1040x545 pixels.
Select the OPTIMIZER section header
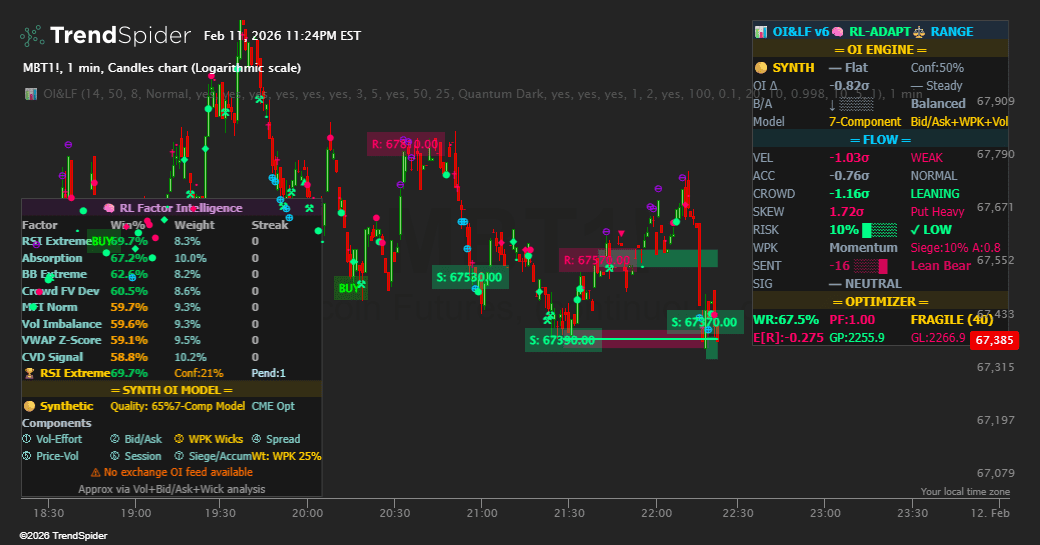(880, 302)
